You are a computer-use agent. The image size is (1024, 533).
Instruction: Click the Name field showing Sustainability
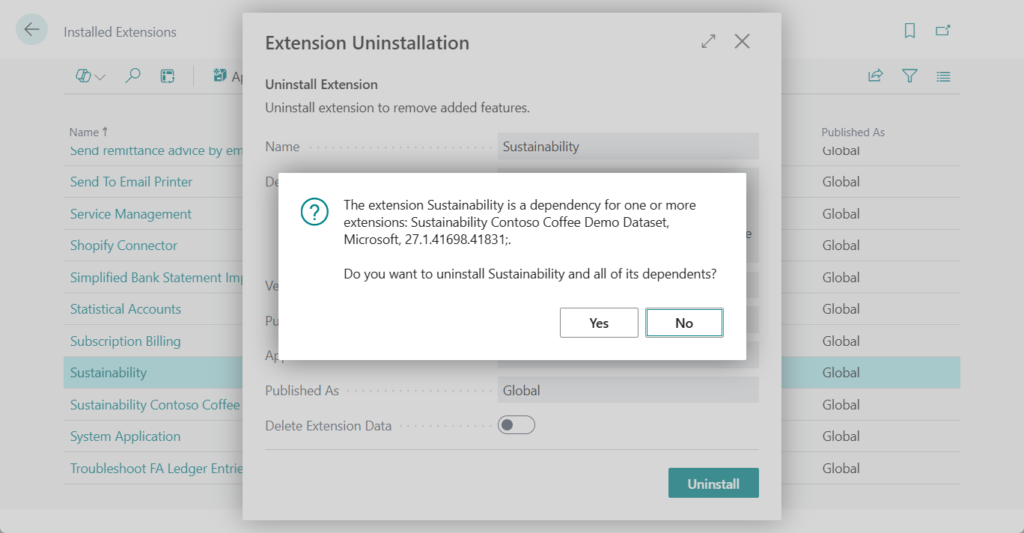coord(628,147)
